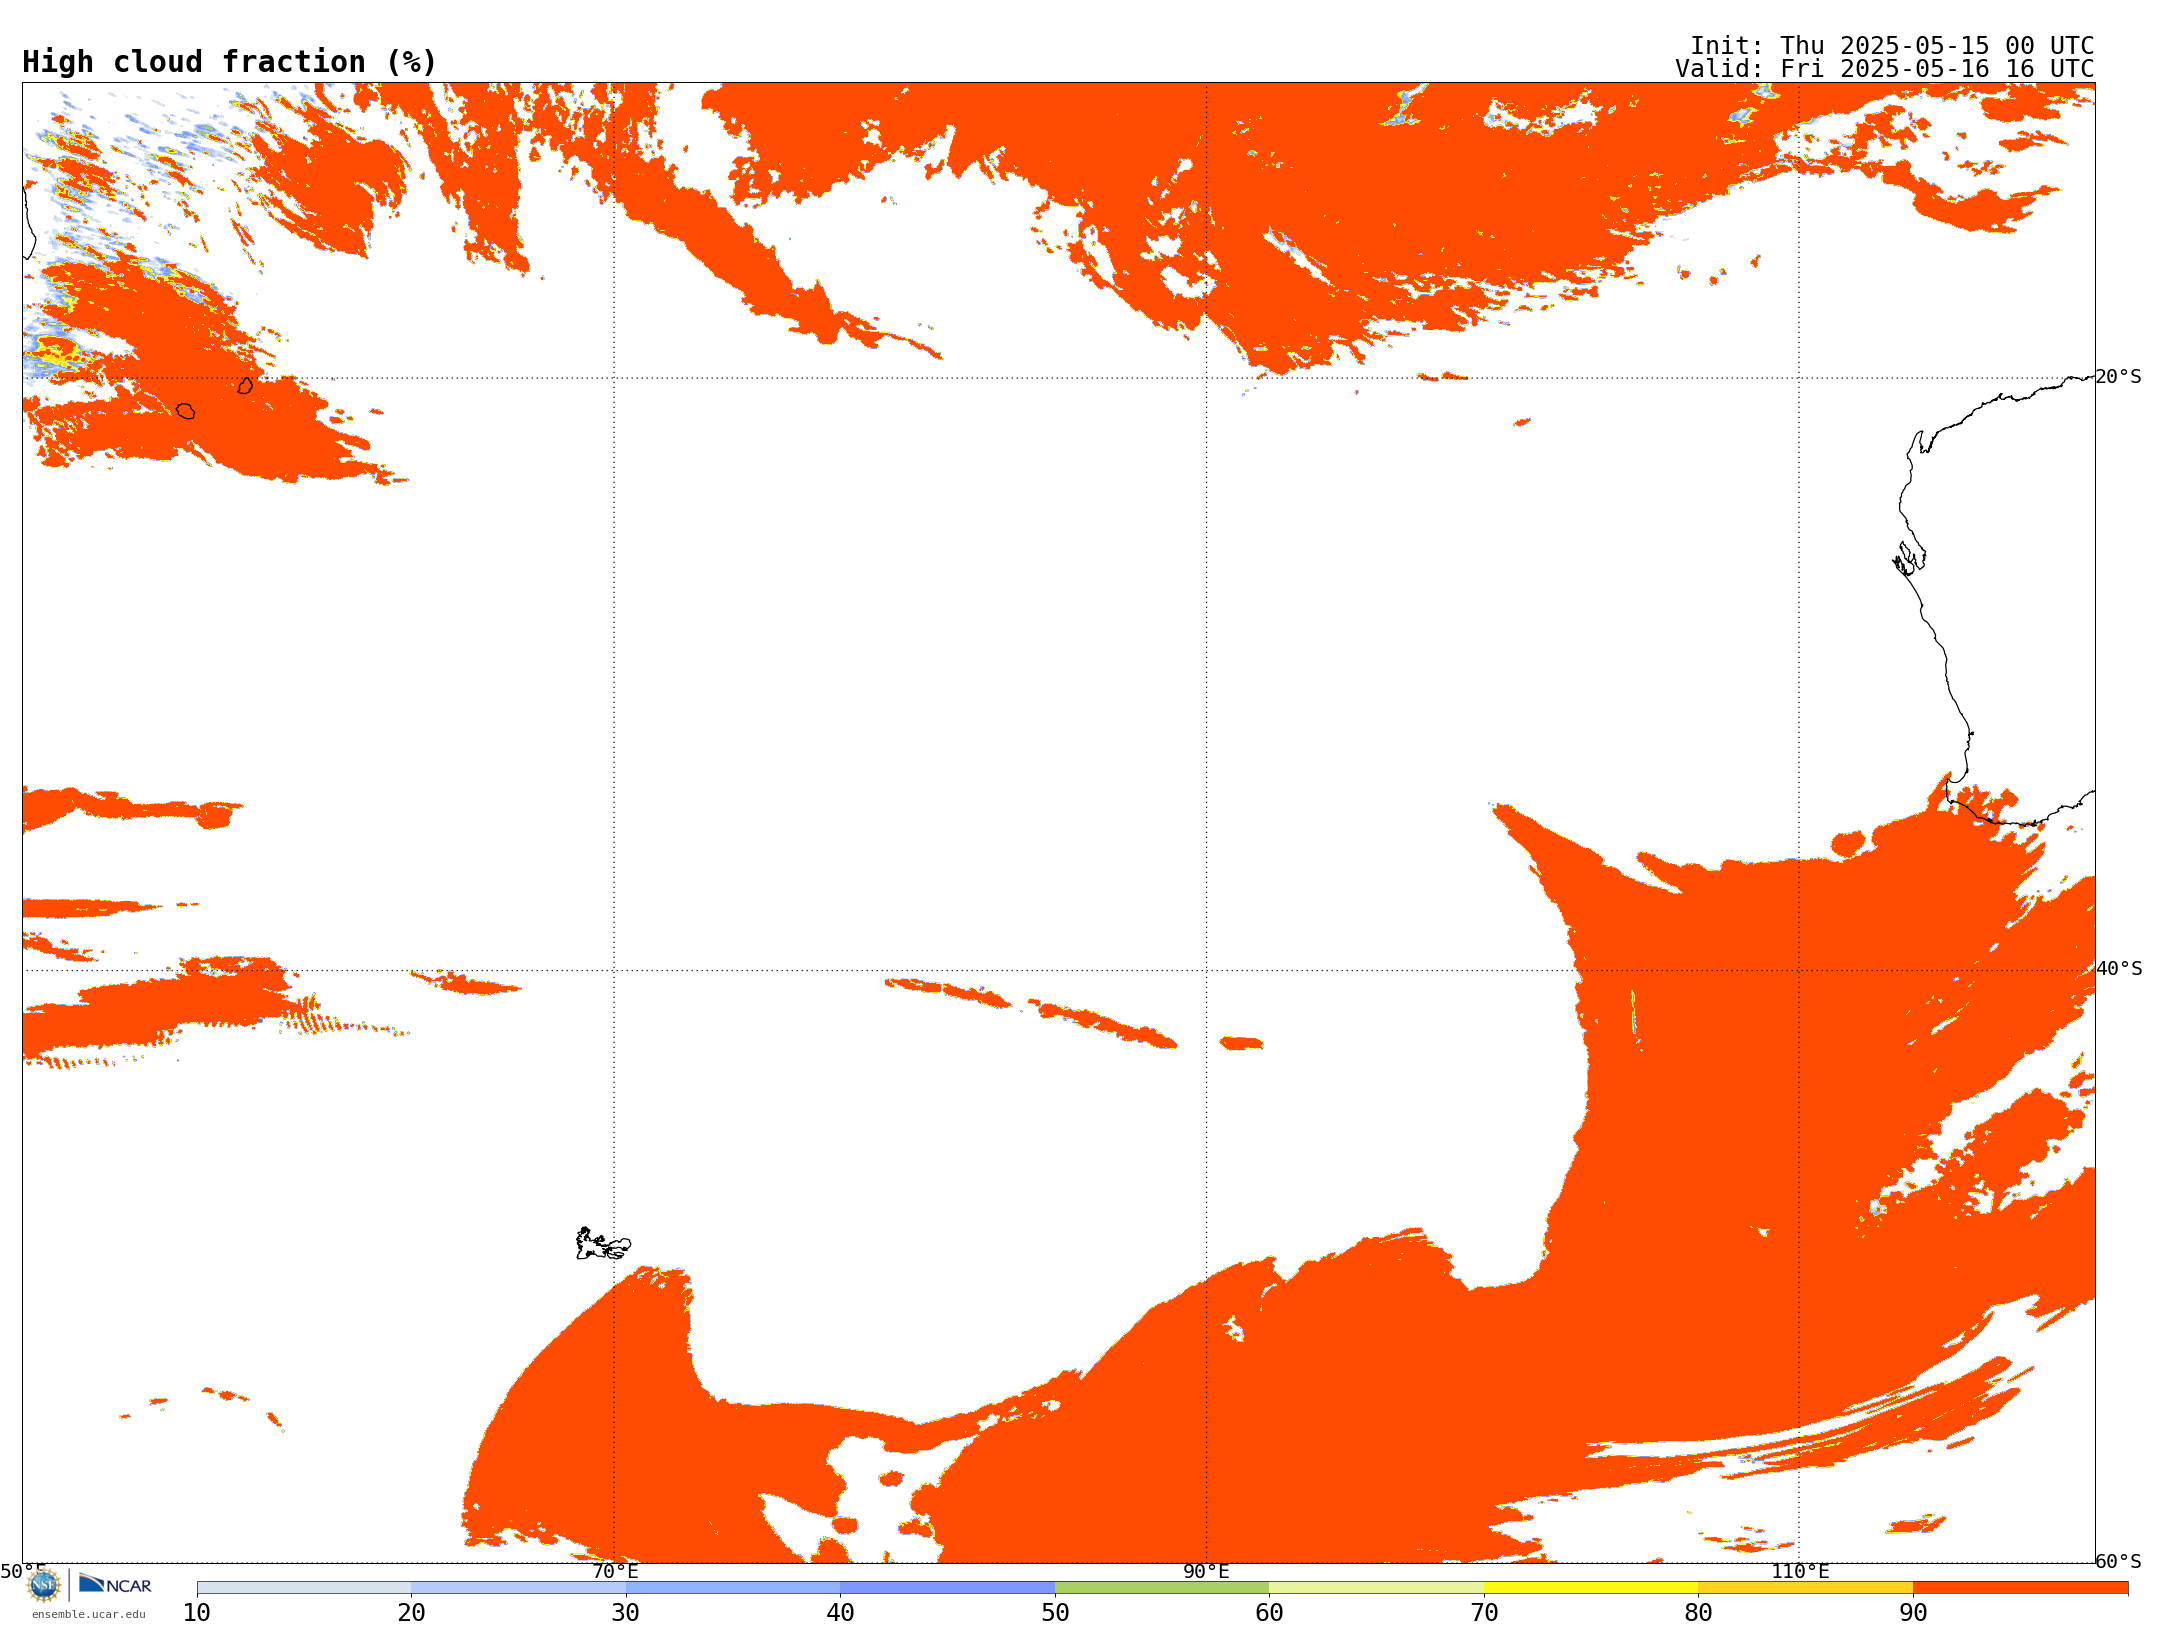
Task: Click the 50°E longitude label
Action: pyautogui.click(x=23, y=1571)
